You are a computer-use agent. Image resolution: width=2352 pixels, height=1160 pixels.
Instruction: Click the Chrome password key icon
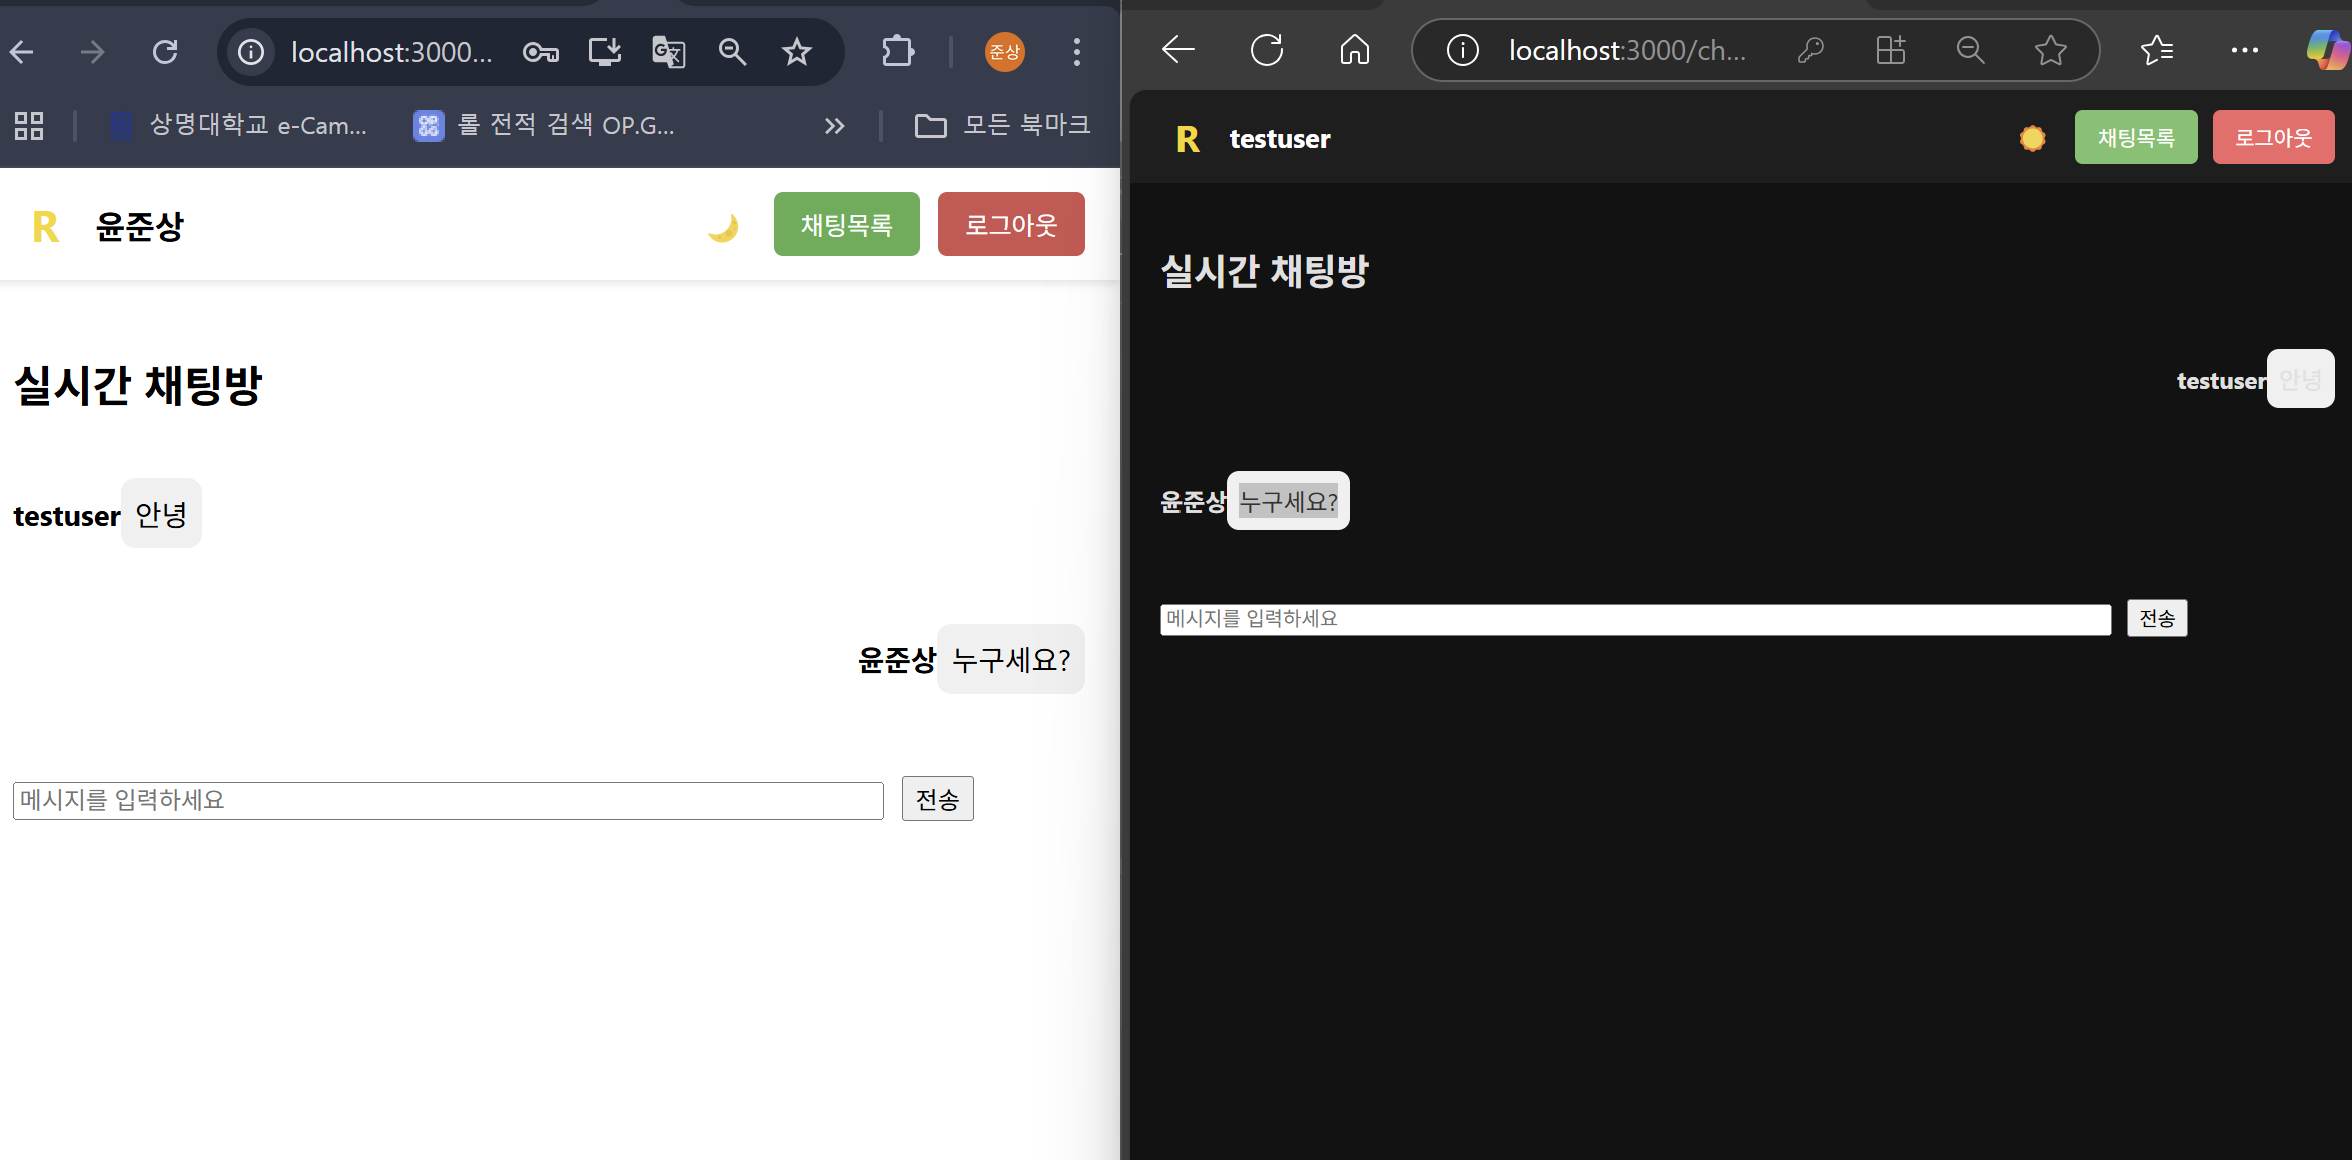pos(541,52)
